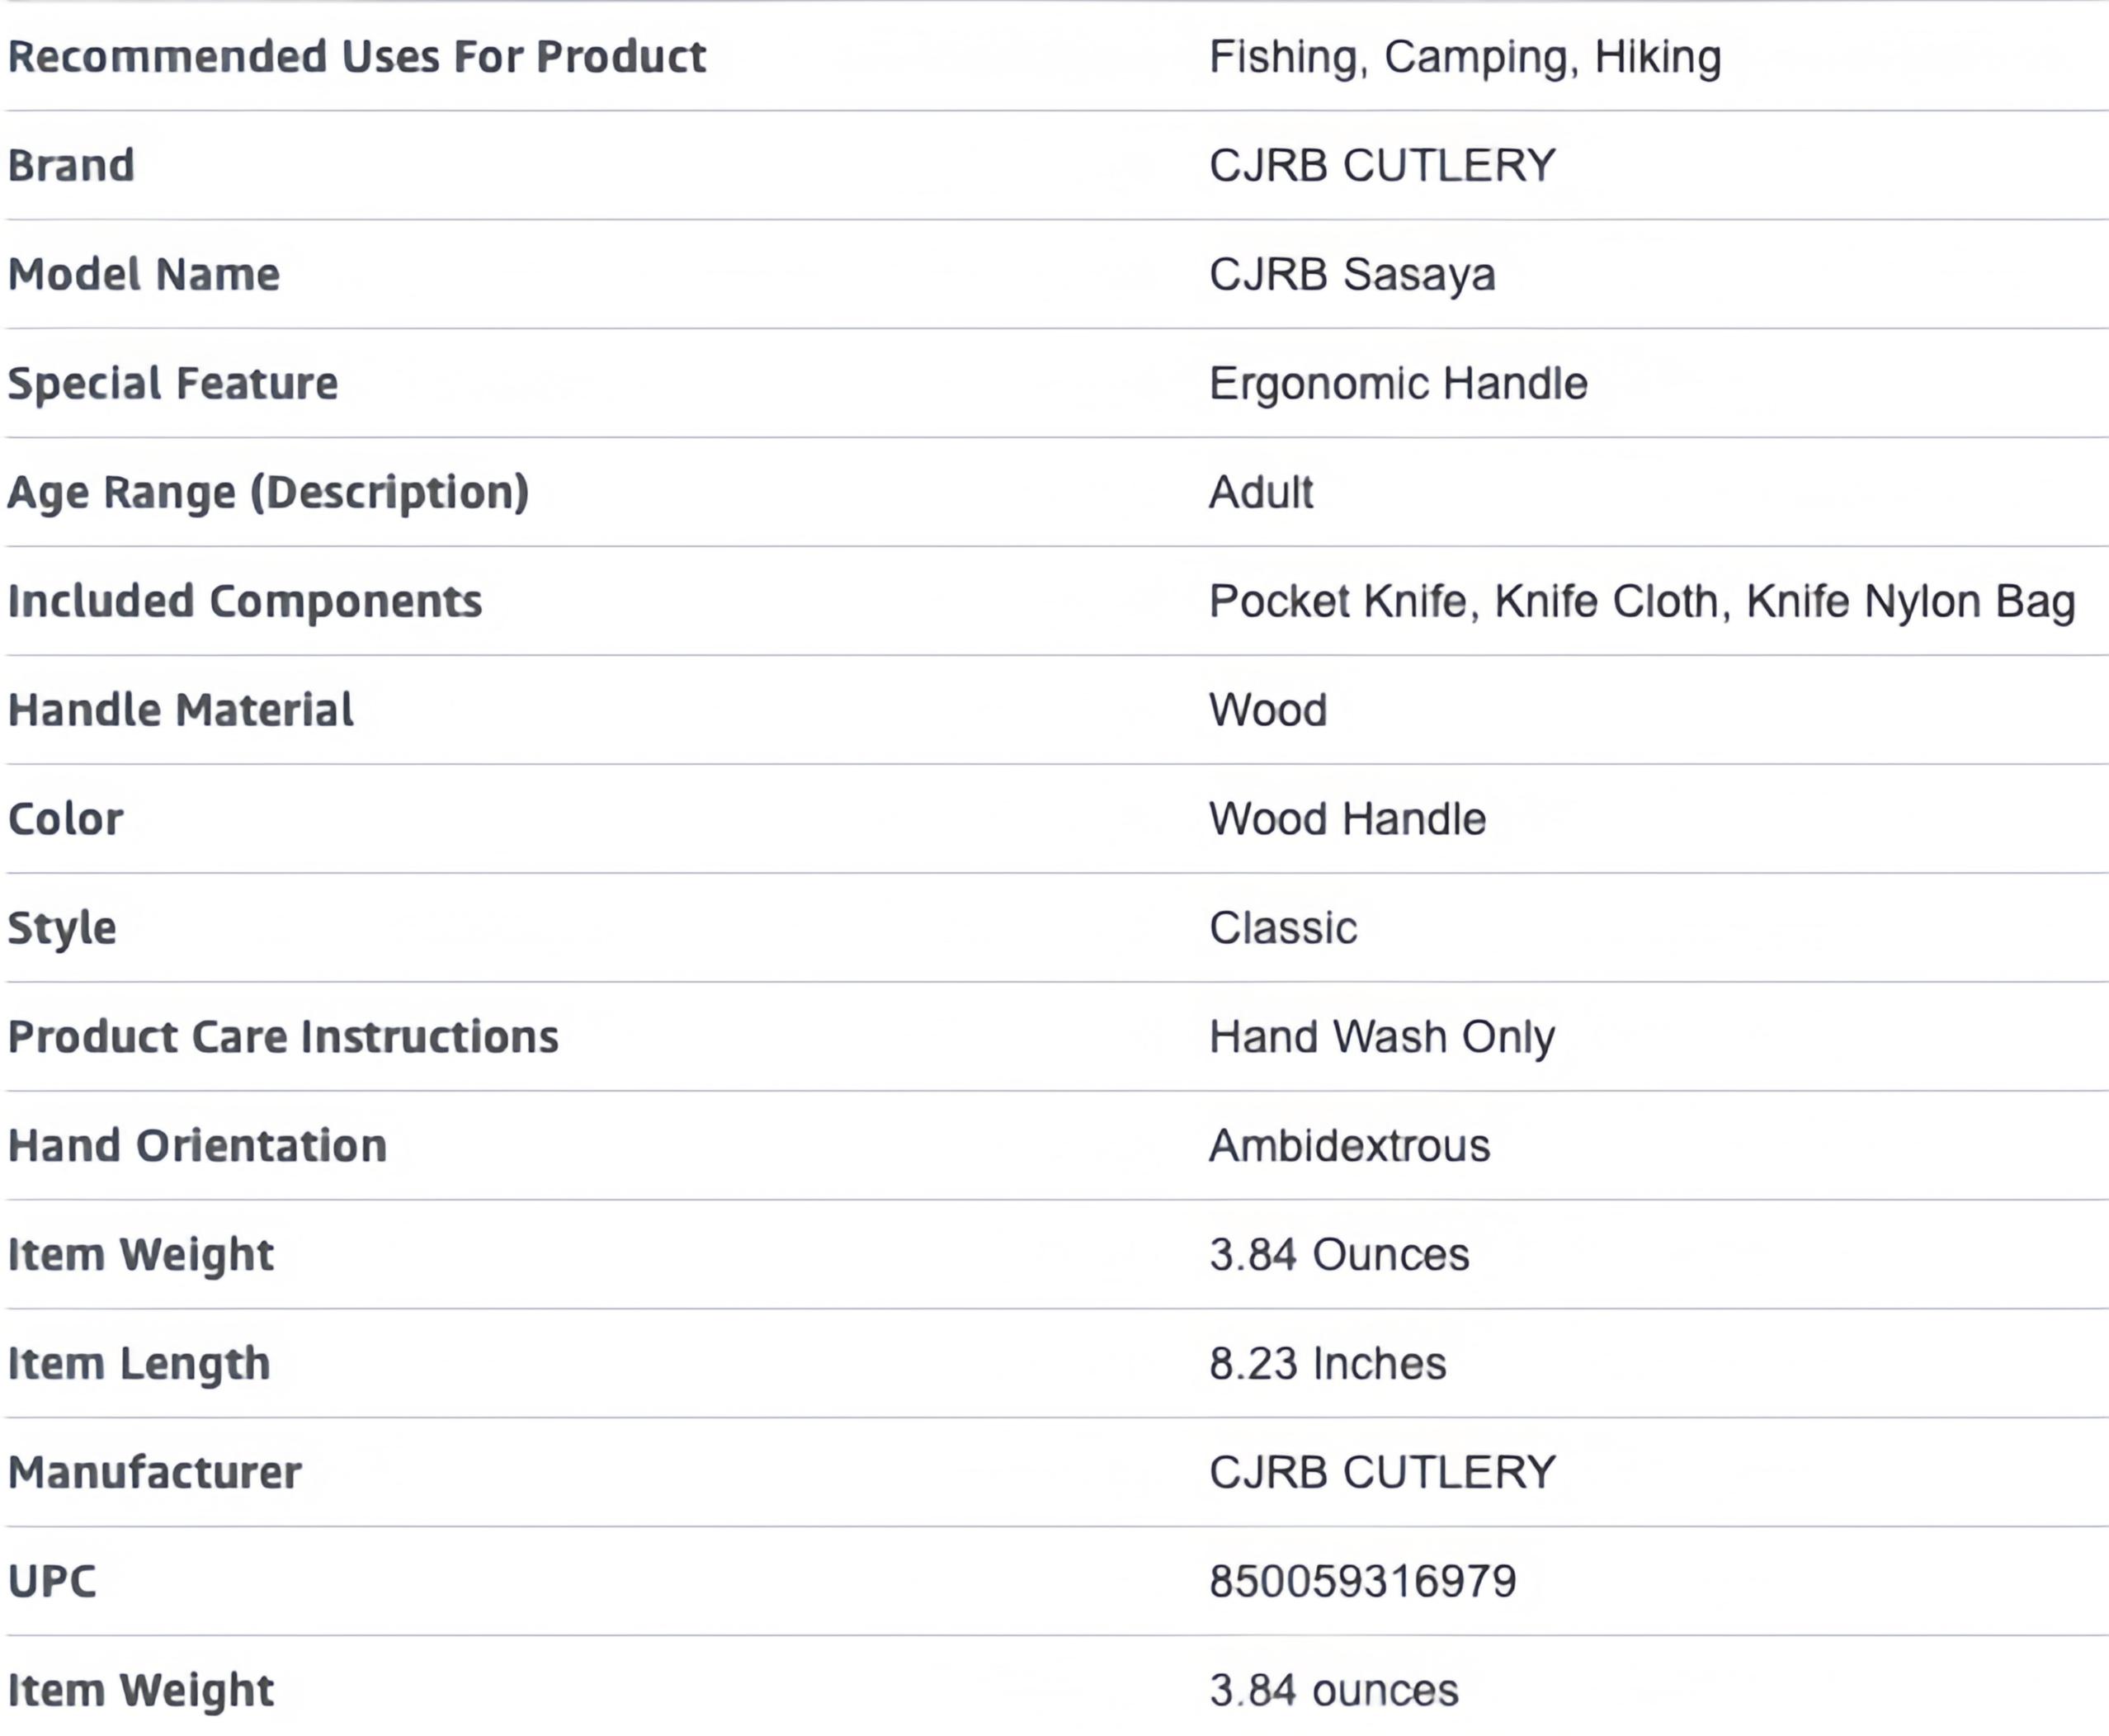Click the "Product Care Instructions" label

click(x=283, y=1037)
